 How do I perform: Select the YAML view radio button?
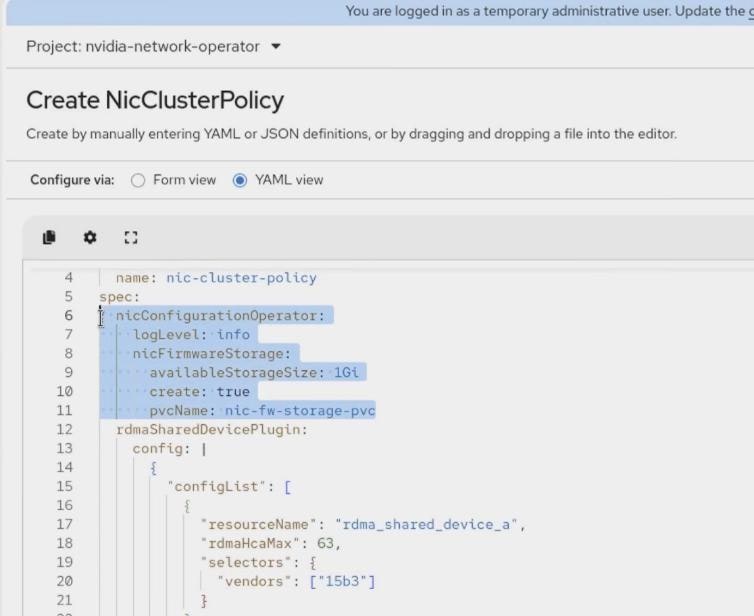(239, 180)
